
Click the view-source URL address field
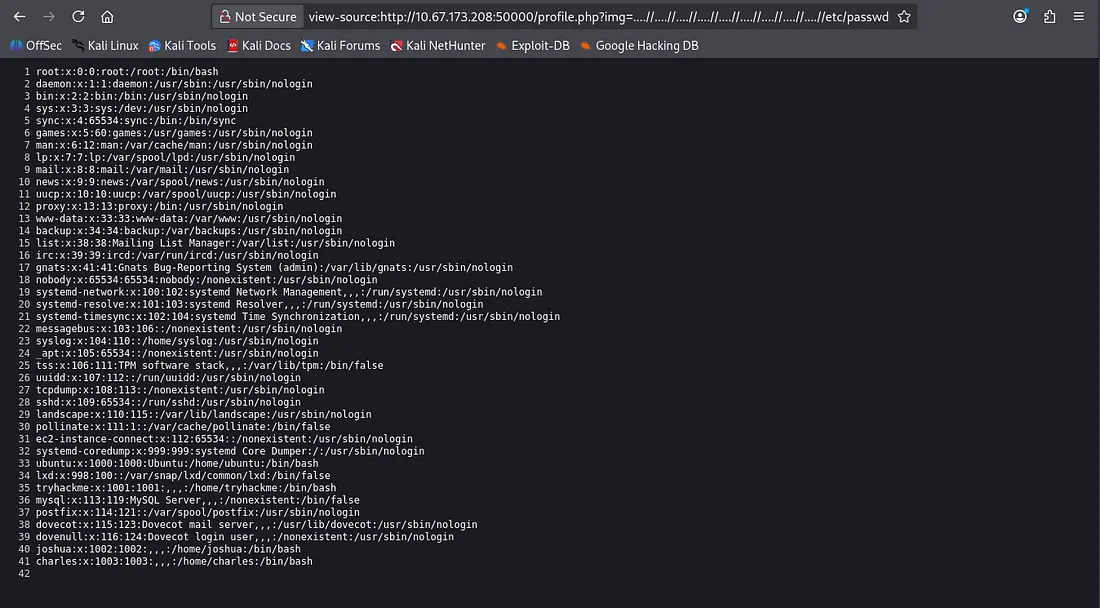[590, 17]
